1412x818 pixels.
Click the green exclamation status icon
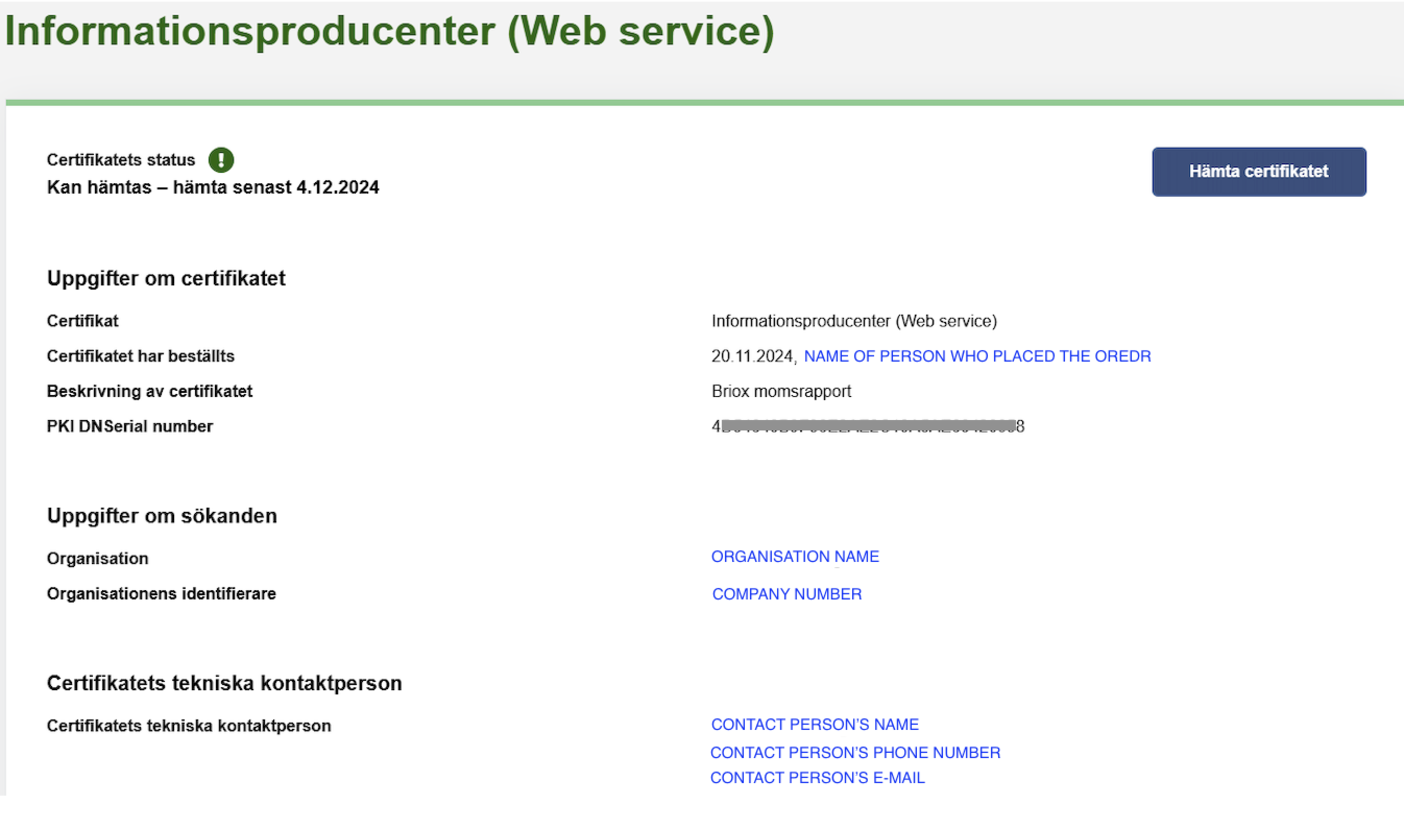pos(221,160)
